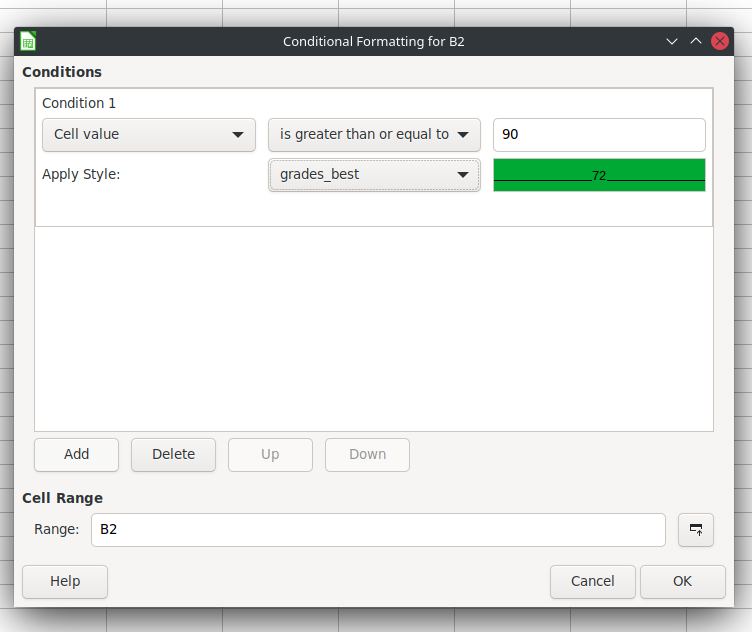752x632 pixels.
Task: Select the Condition 1 entry label
Action: (x=79, y=103)
